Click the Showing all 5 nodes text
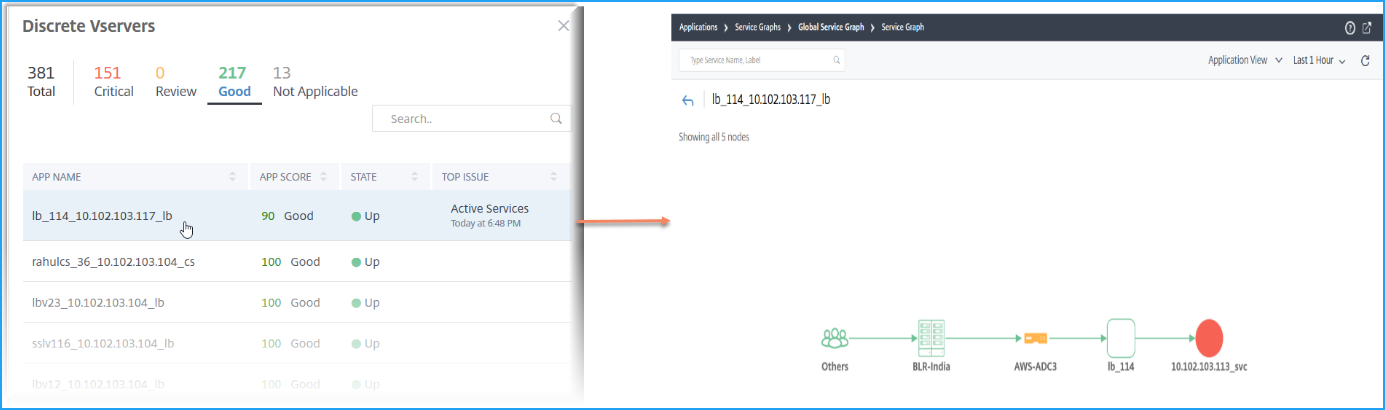Screen dimensions: 1385x410 [x=714, y=137]
